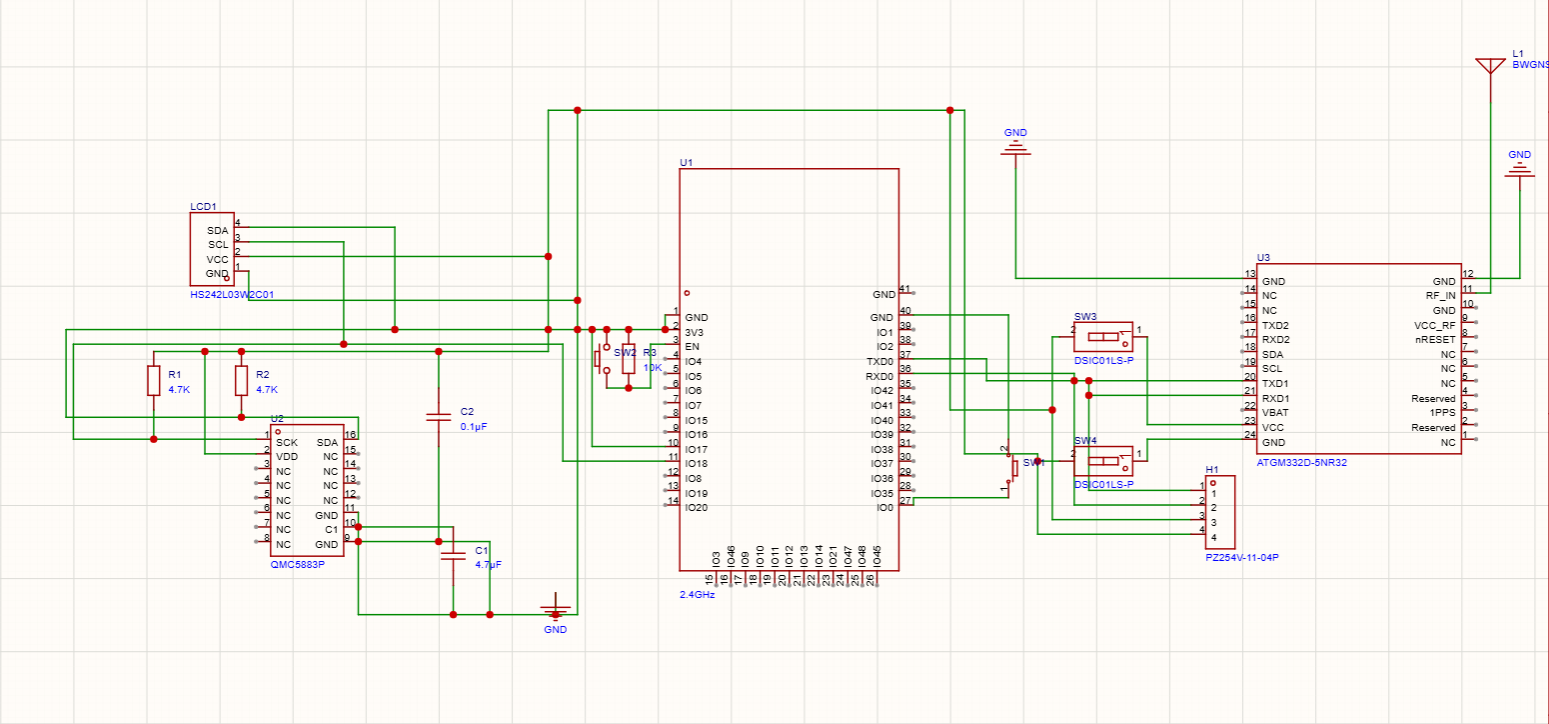Screen dimensions: 1549x724
Task: Select the SW4 slide switch symbol
Action: click(1104, 460)
